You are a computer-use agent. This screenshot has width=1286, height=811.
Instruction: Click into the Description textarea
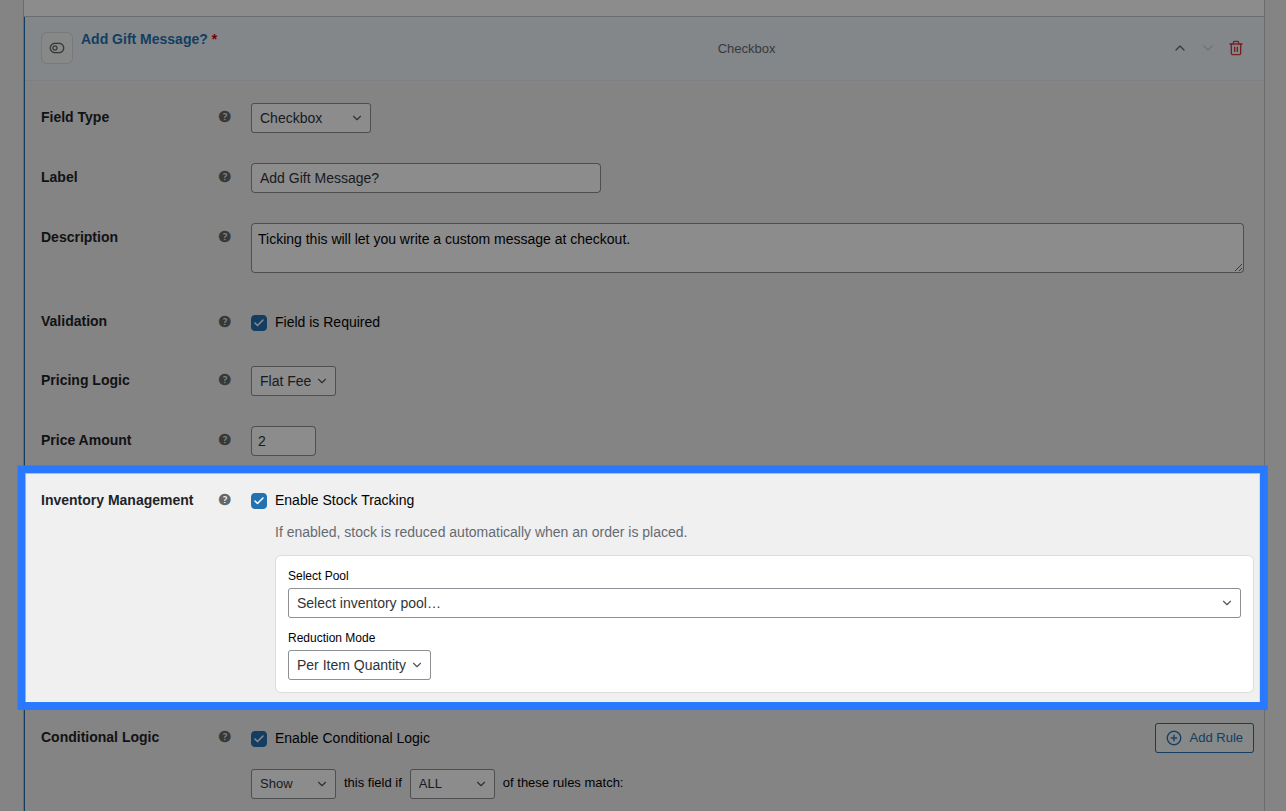[747, 248]
